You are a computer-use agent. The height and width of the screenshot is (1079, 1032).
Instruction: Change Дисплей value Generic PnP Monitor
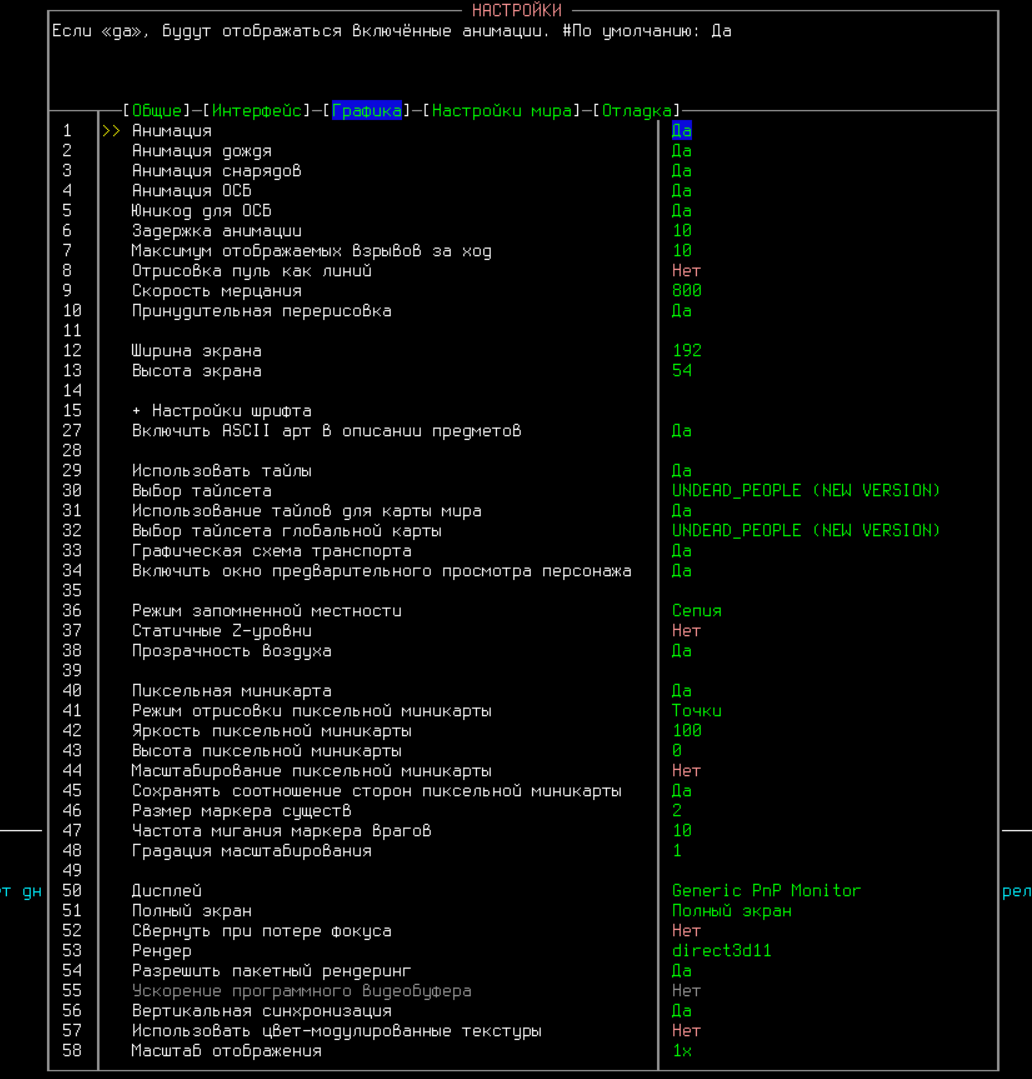pos(766,890)
